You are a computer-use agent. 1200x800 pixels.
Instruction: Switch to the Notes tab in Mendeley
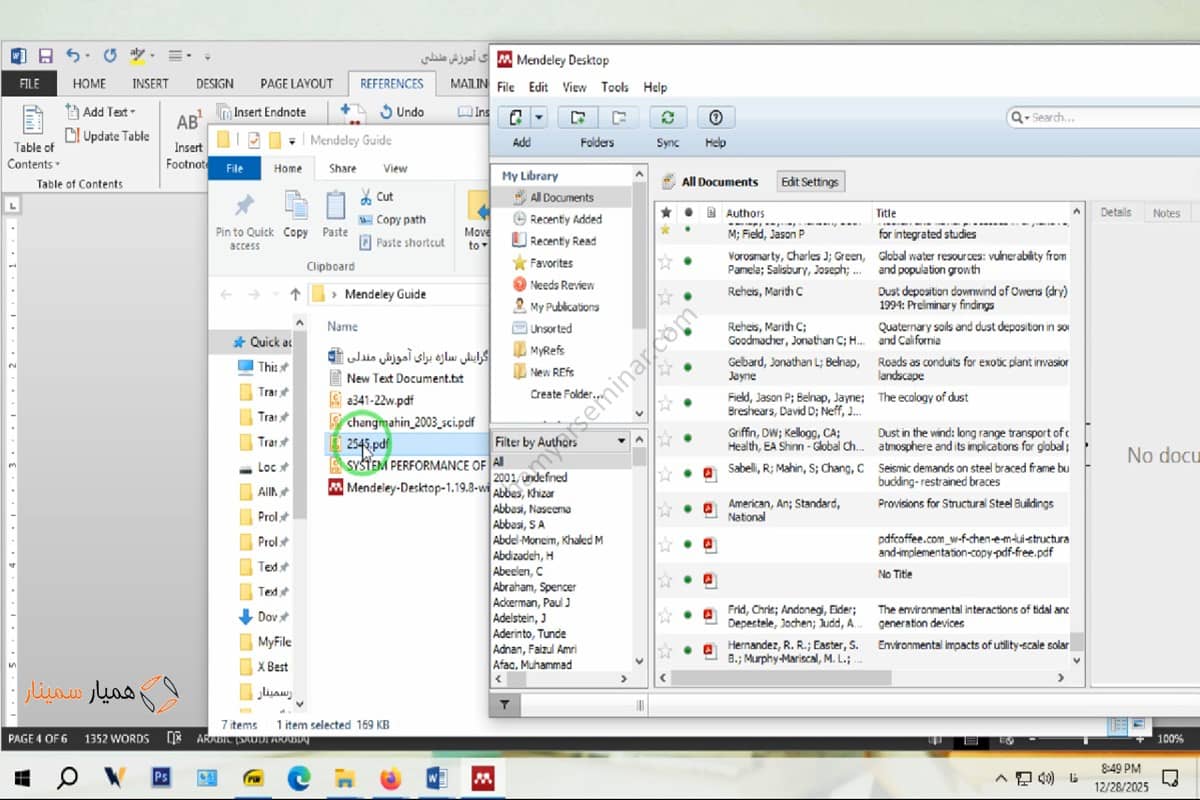tap(1166, 212)
